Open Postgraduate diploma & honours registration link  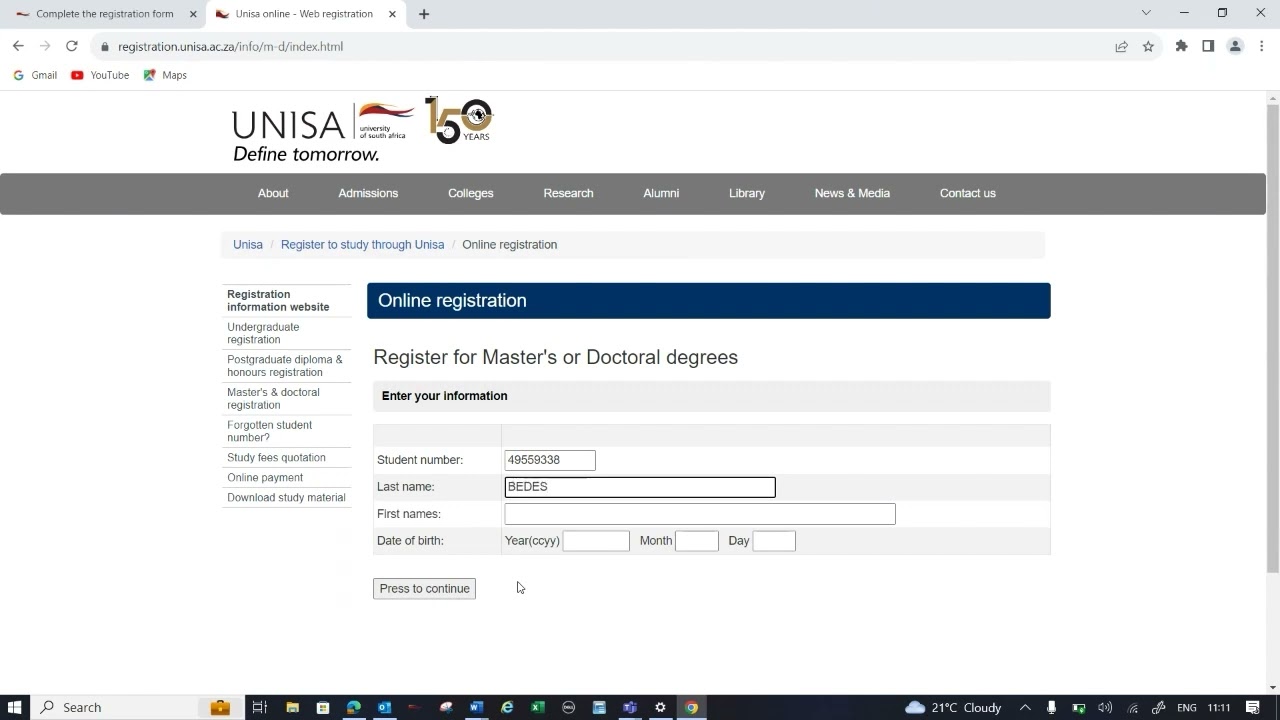(285, 366)
